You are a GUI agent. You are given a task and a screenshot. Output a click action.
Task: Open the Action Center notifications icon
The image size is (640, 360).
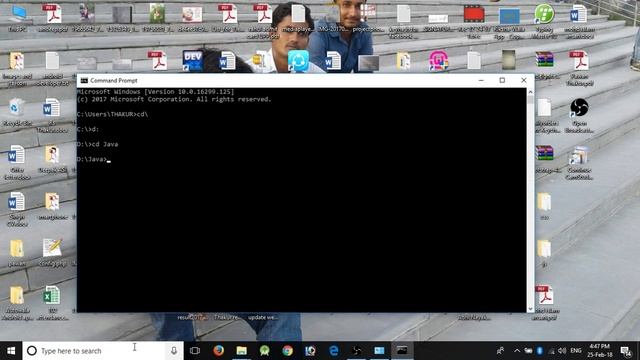point(626,351)
